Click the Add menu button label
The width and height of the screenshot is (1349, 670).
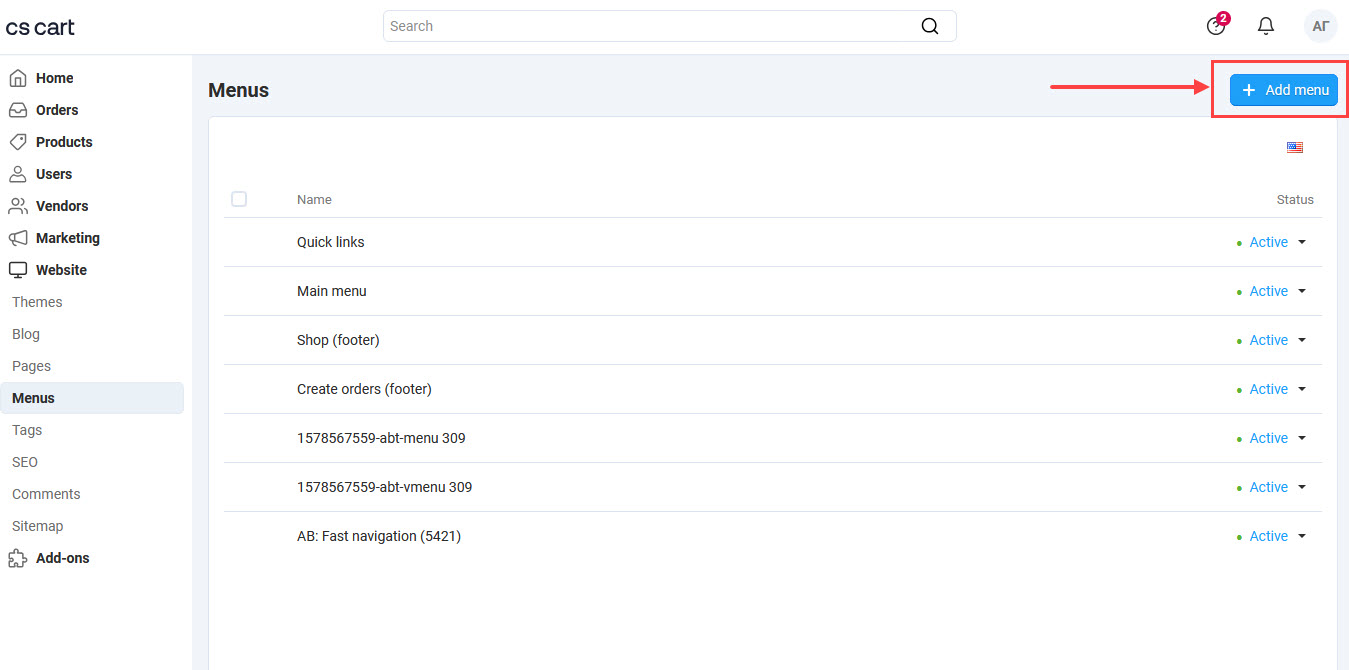click(1297, 90)
